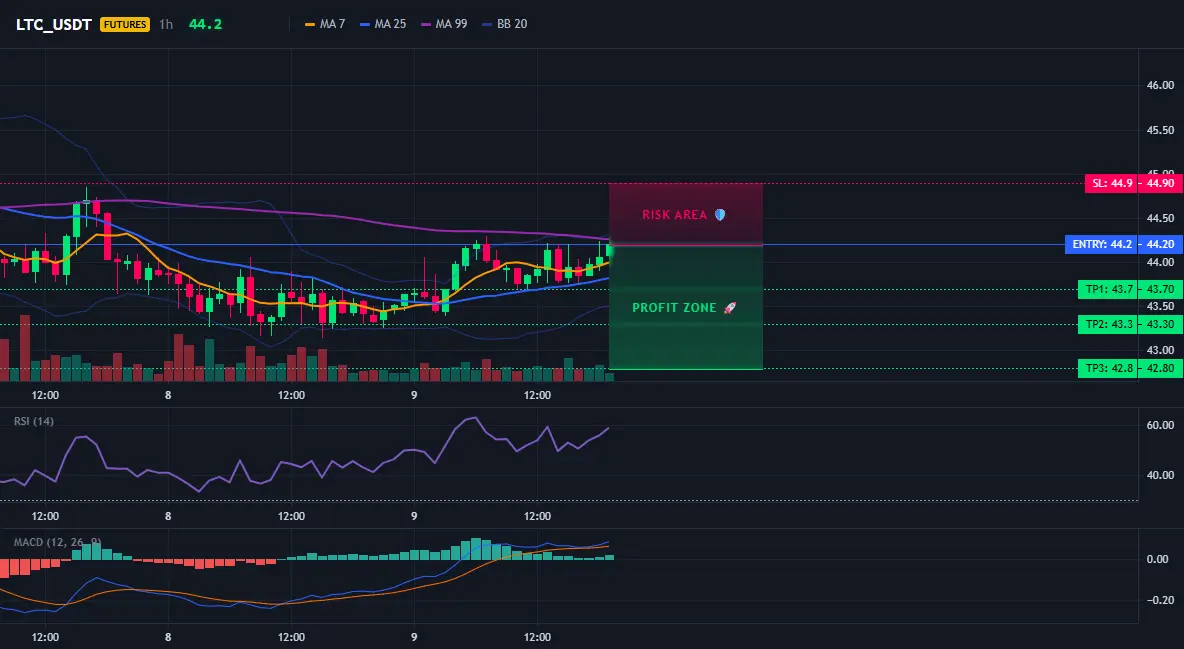
Task: Click the MACD (12, 26, 9) indicator label
Action: tap(57, 542)
